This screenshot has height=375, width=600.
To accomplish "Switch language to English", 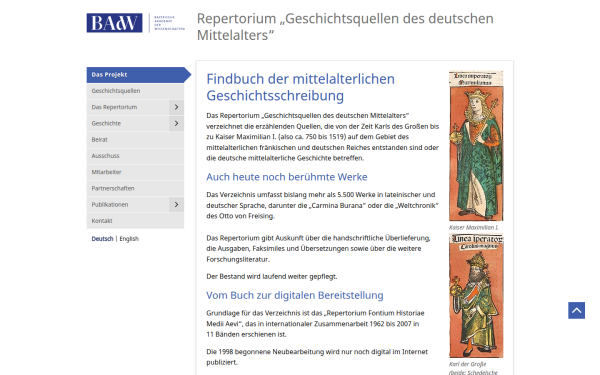I will [129, 239].
